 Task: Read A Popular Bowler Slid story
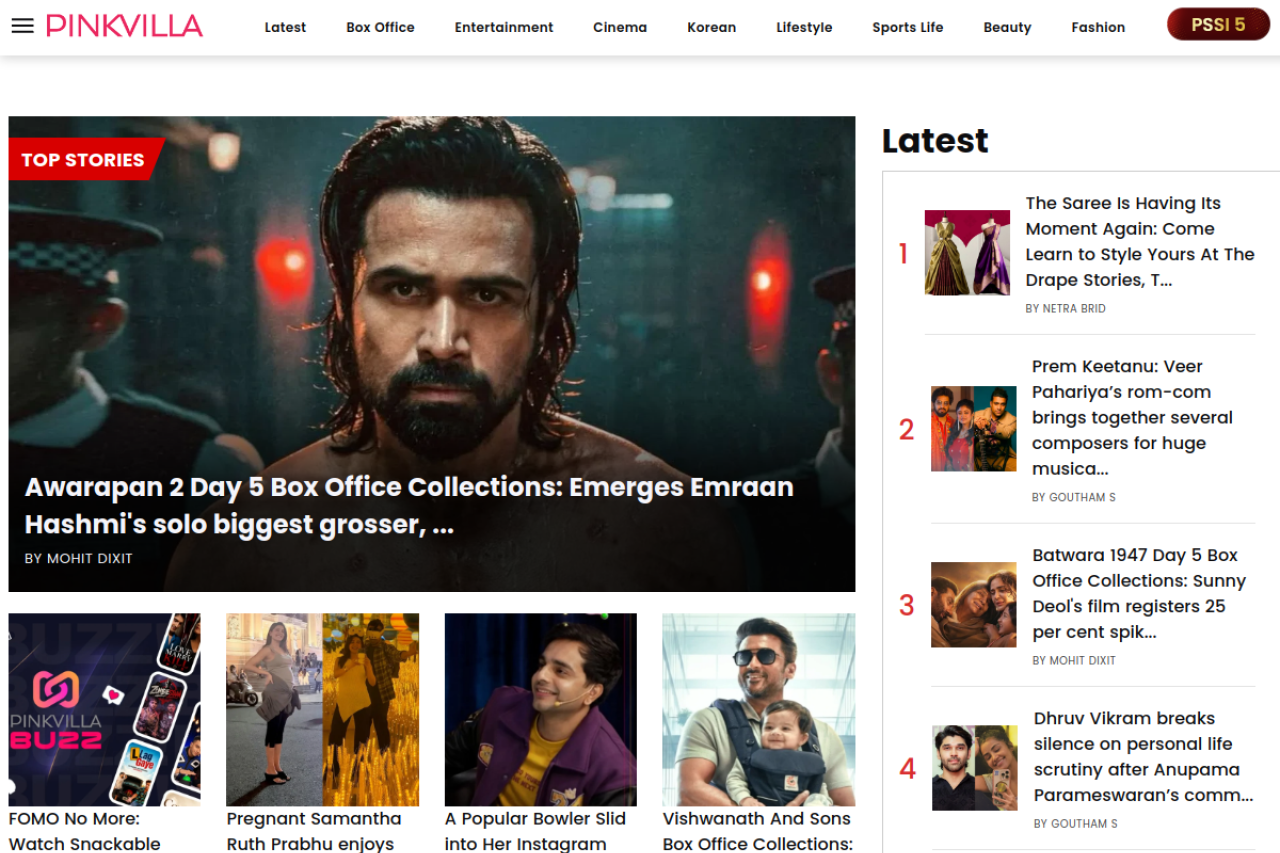[536, 831]
